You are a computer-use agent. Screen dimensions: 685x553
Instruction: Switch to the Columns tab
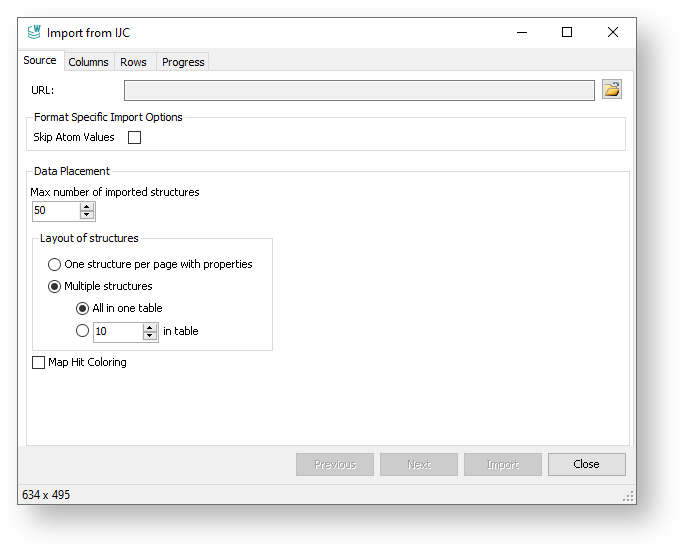88,62
